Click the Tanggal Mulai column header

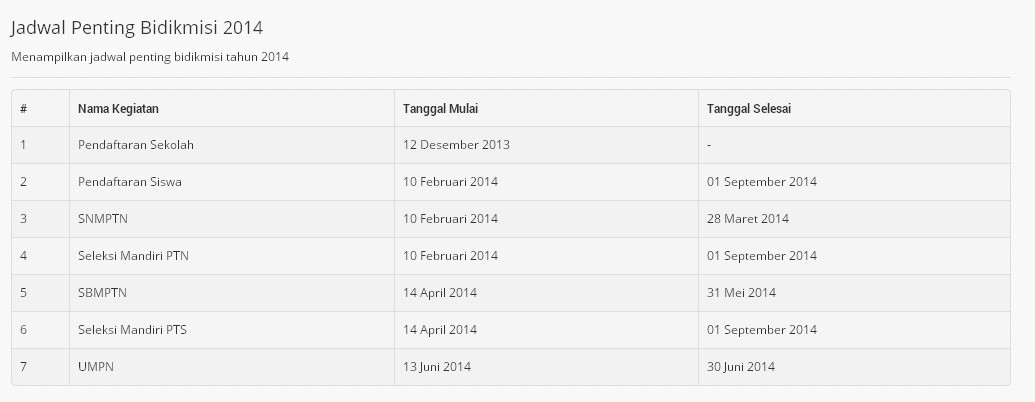click(x=440, y=109)
